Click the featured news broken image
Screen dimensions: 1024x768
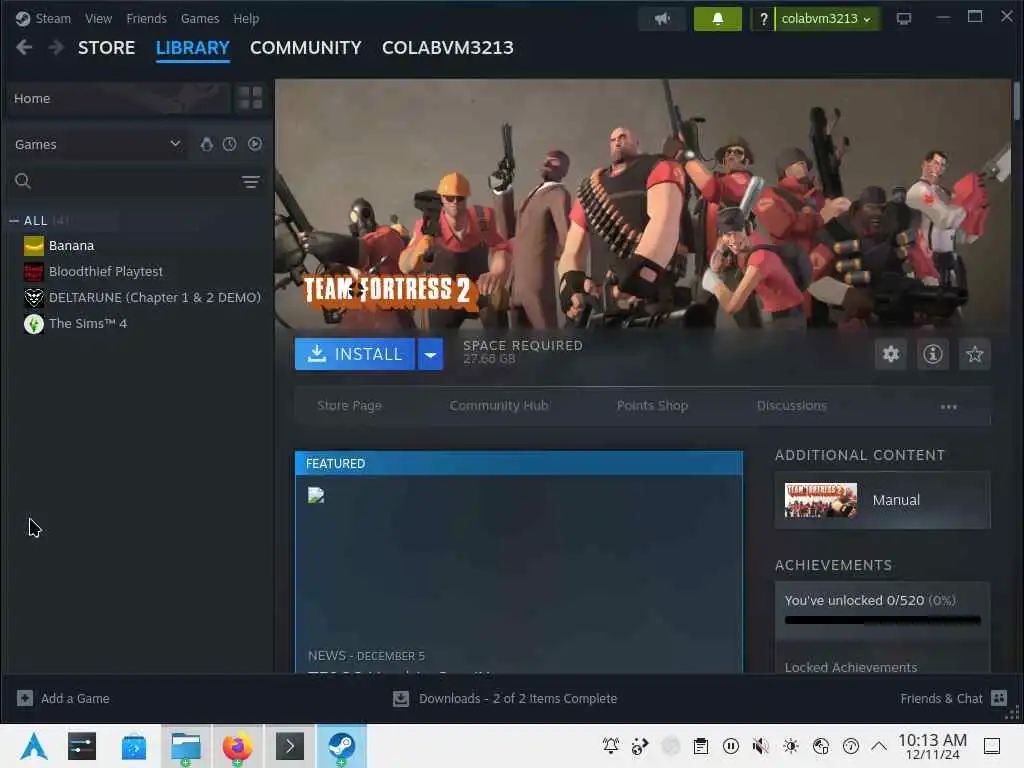tap(316, 495)
